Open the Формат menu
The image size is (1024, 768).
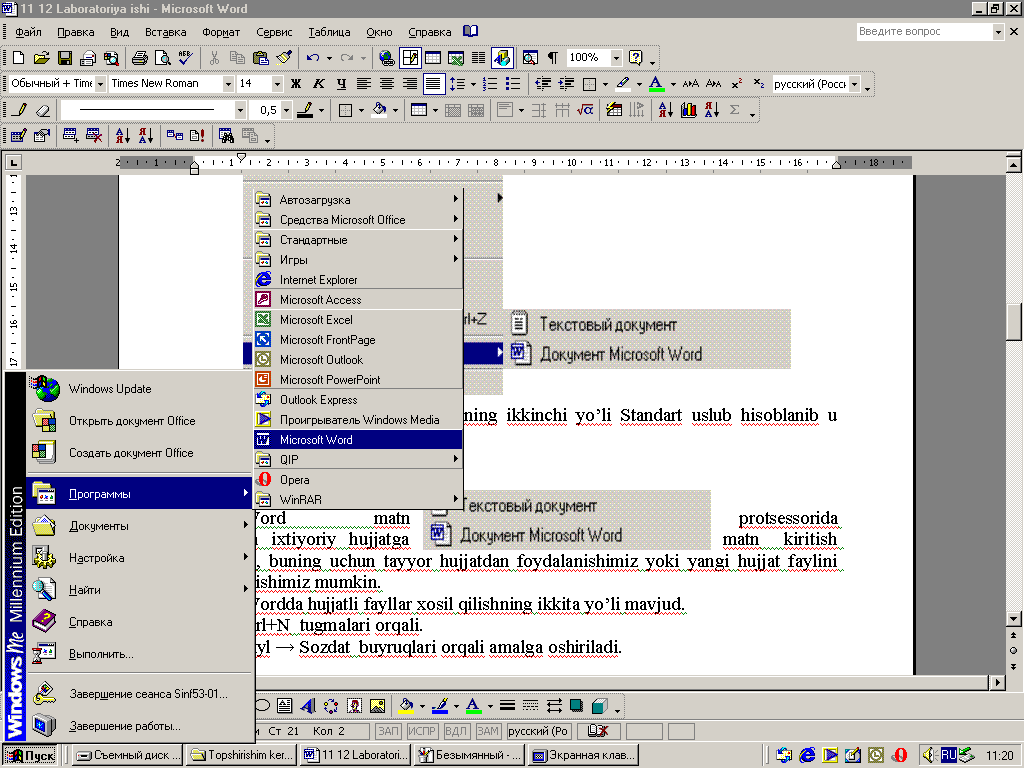[x=220, y=32]
